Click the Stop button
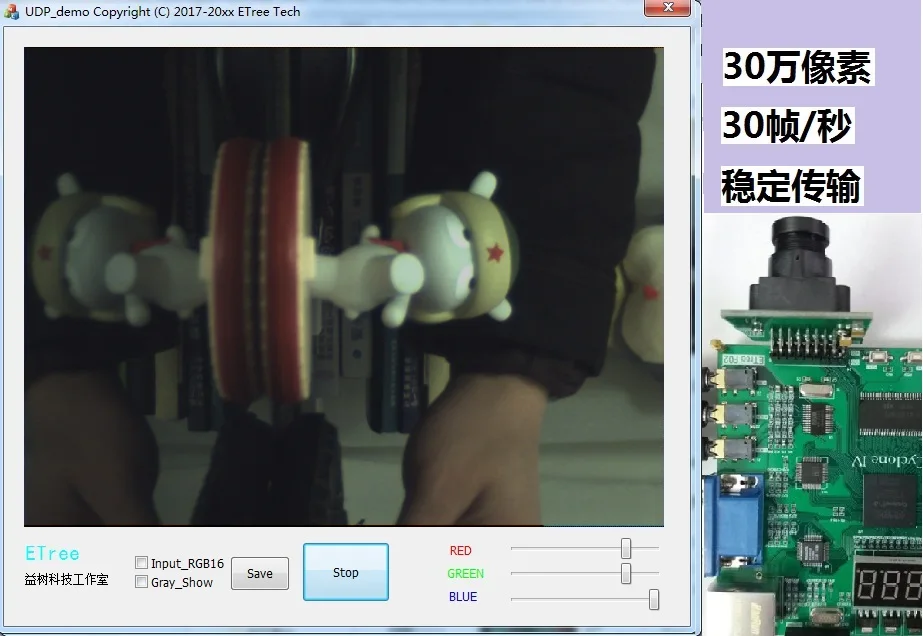Screen dimensions: 923x636 tap(346, 572)
